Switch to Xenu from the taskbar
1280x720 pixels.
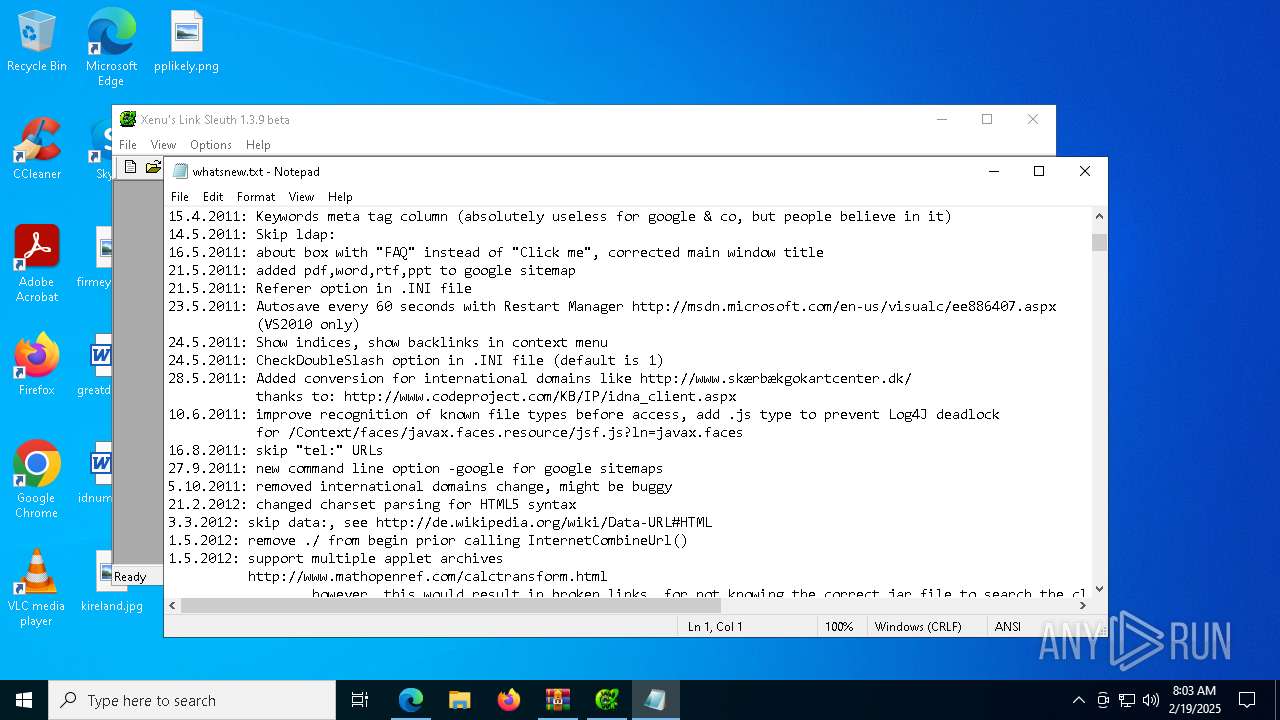click(x=607, y=700)
